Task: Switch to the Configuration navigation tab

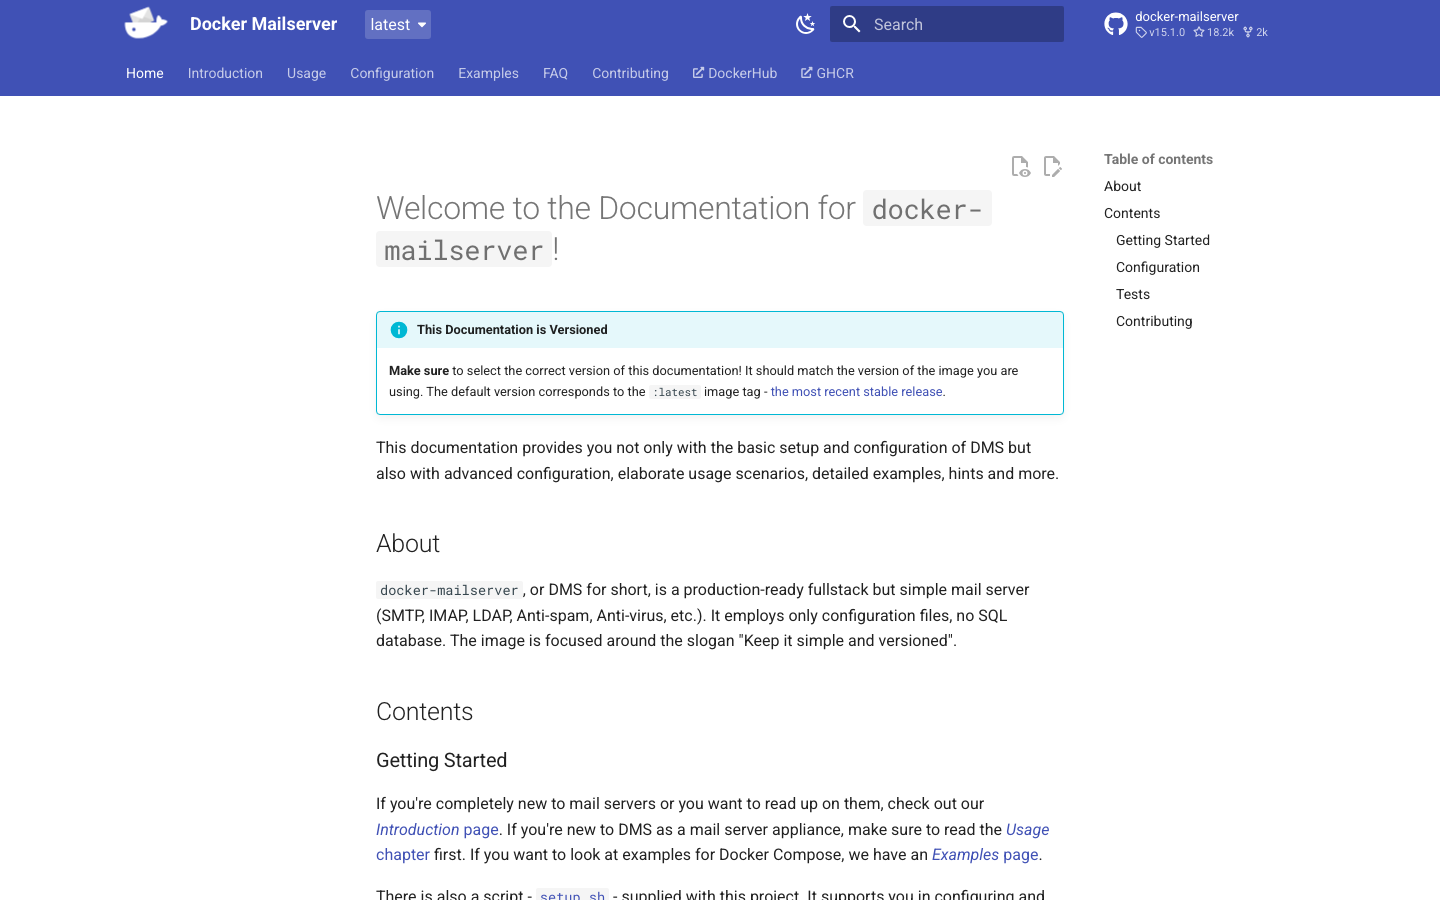Action: point(392,72)
